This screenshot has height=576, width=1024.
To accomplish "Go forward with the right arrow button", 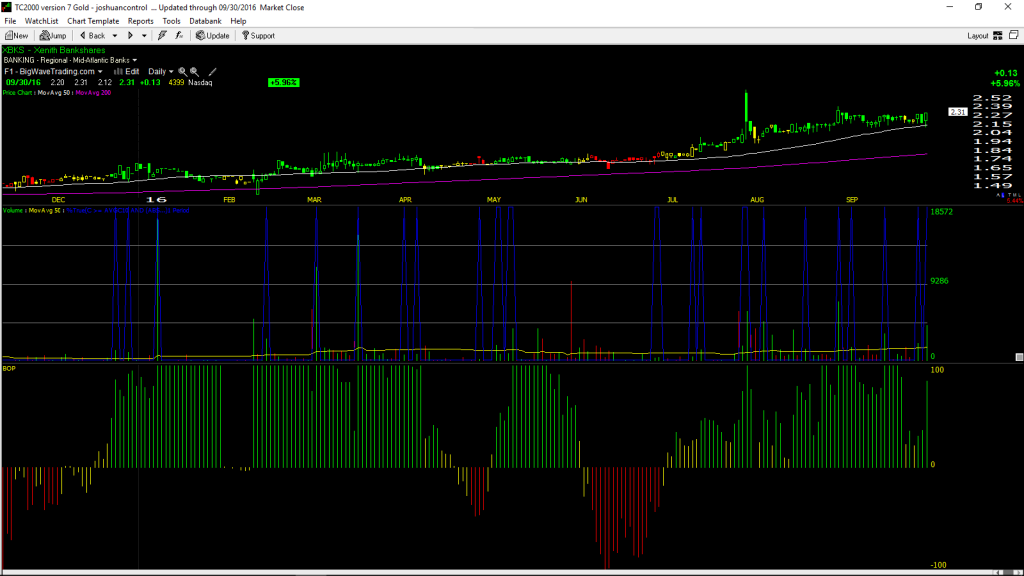I will point(130,36).
